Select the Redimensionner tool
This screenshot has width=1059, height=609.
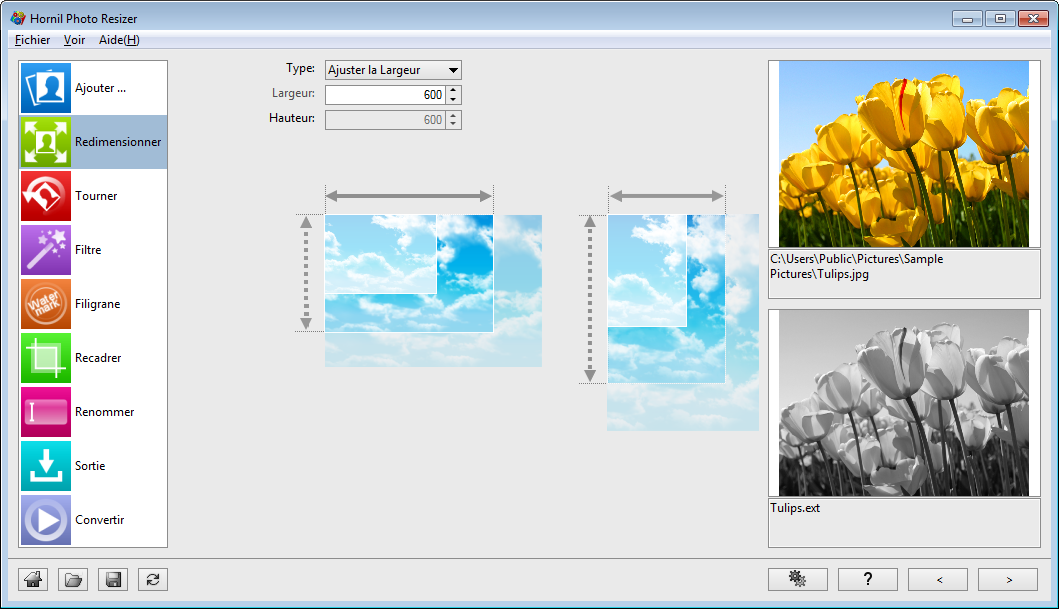[x=92, y=141]
